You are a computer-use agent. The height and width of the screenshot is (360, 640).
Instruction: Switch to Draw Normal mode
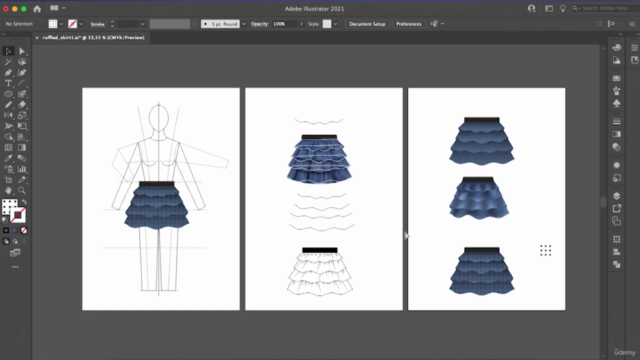6,242
